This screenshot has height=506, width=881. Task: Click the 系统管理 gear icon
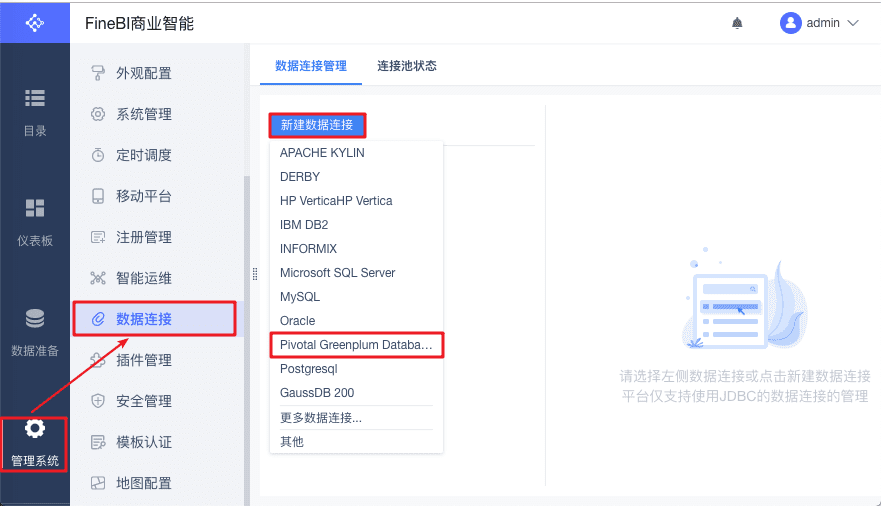(x=98, y=114)
